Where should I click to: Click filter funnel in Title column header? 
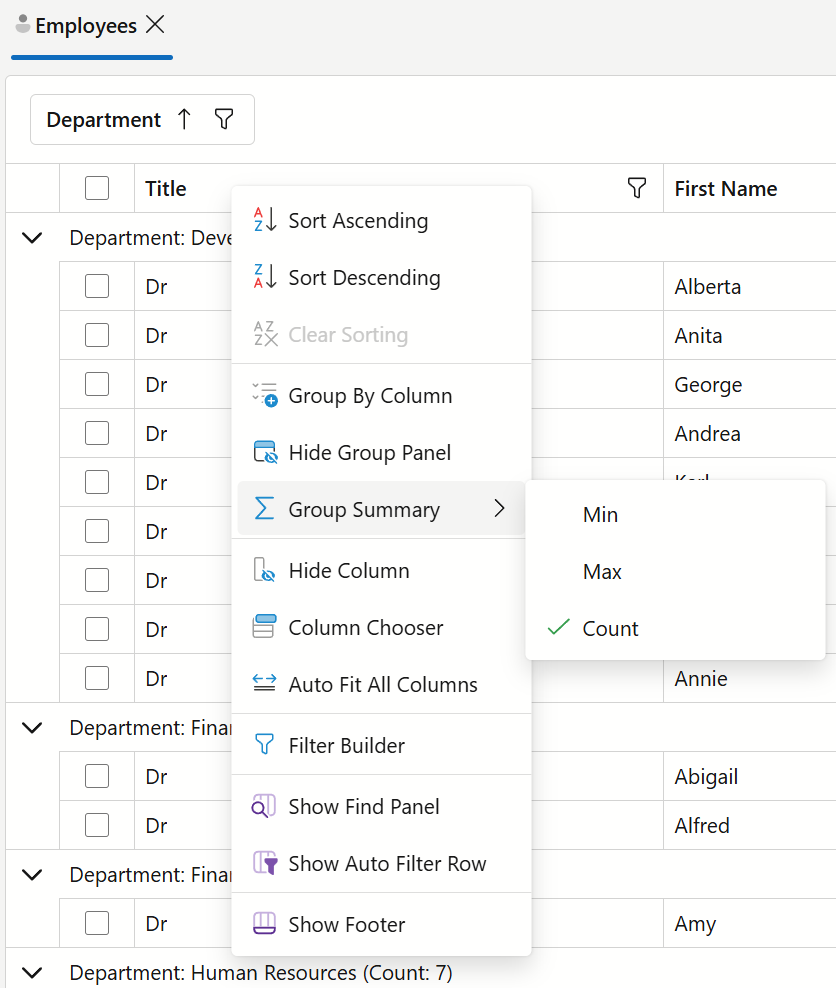637,188
